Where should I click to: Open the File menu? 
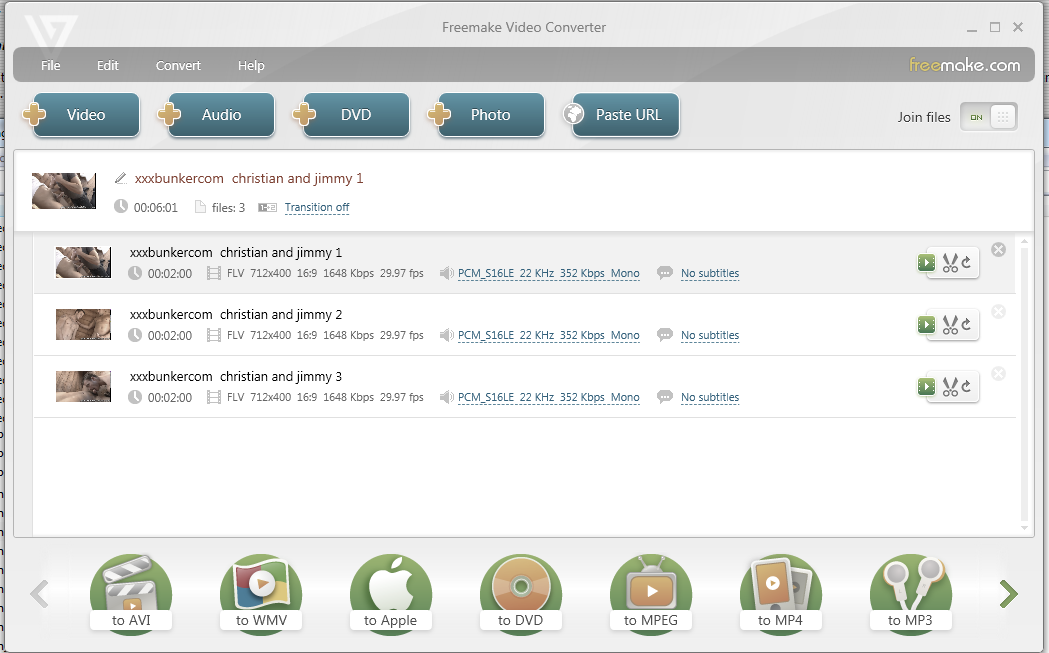[51, 66]
